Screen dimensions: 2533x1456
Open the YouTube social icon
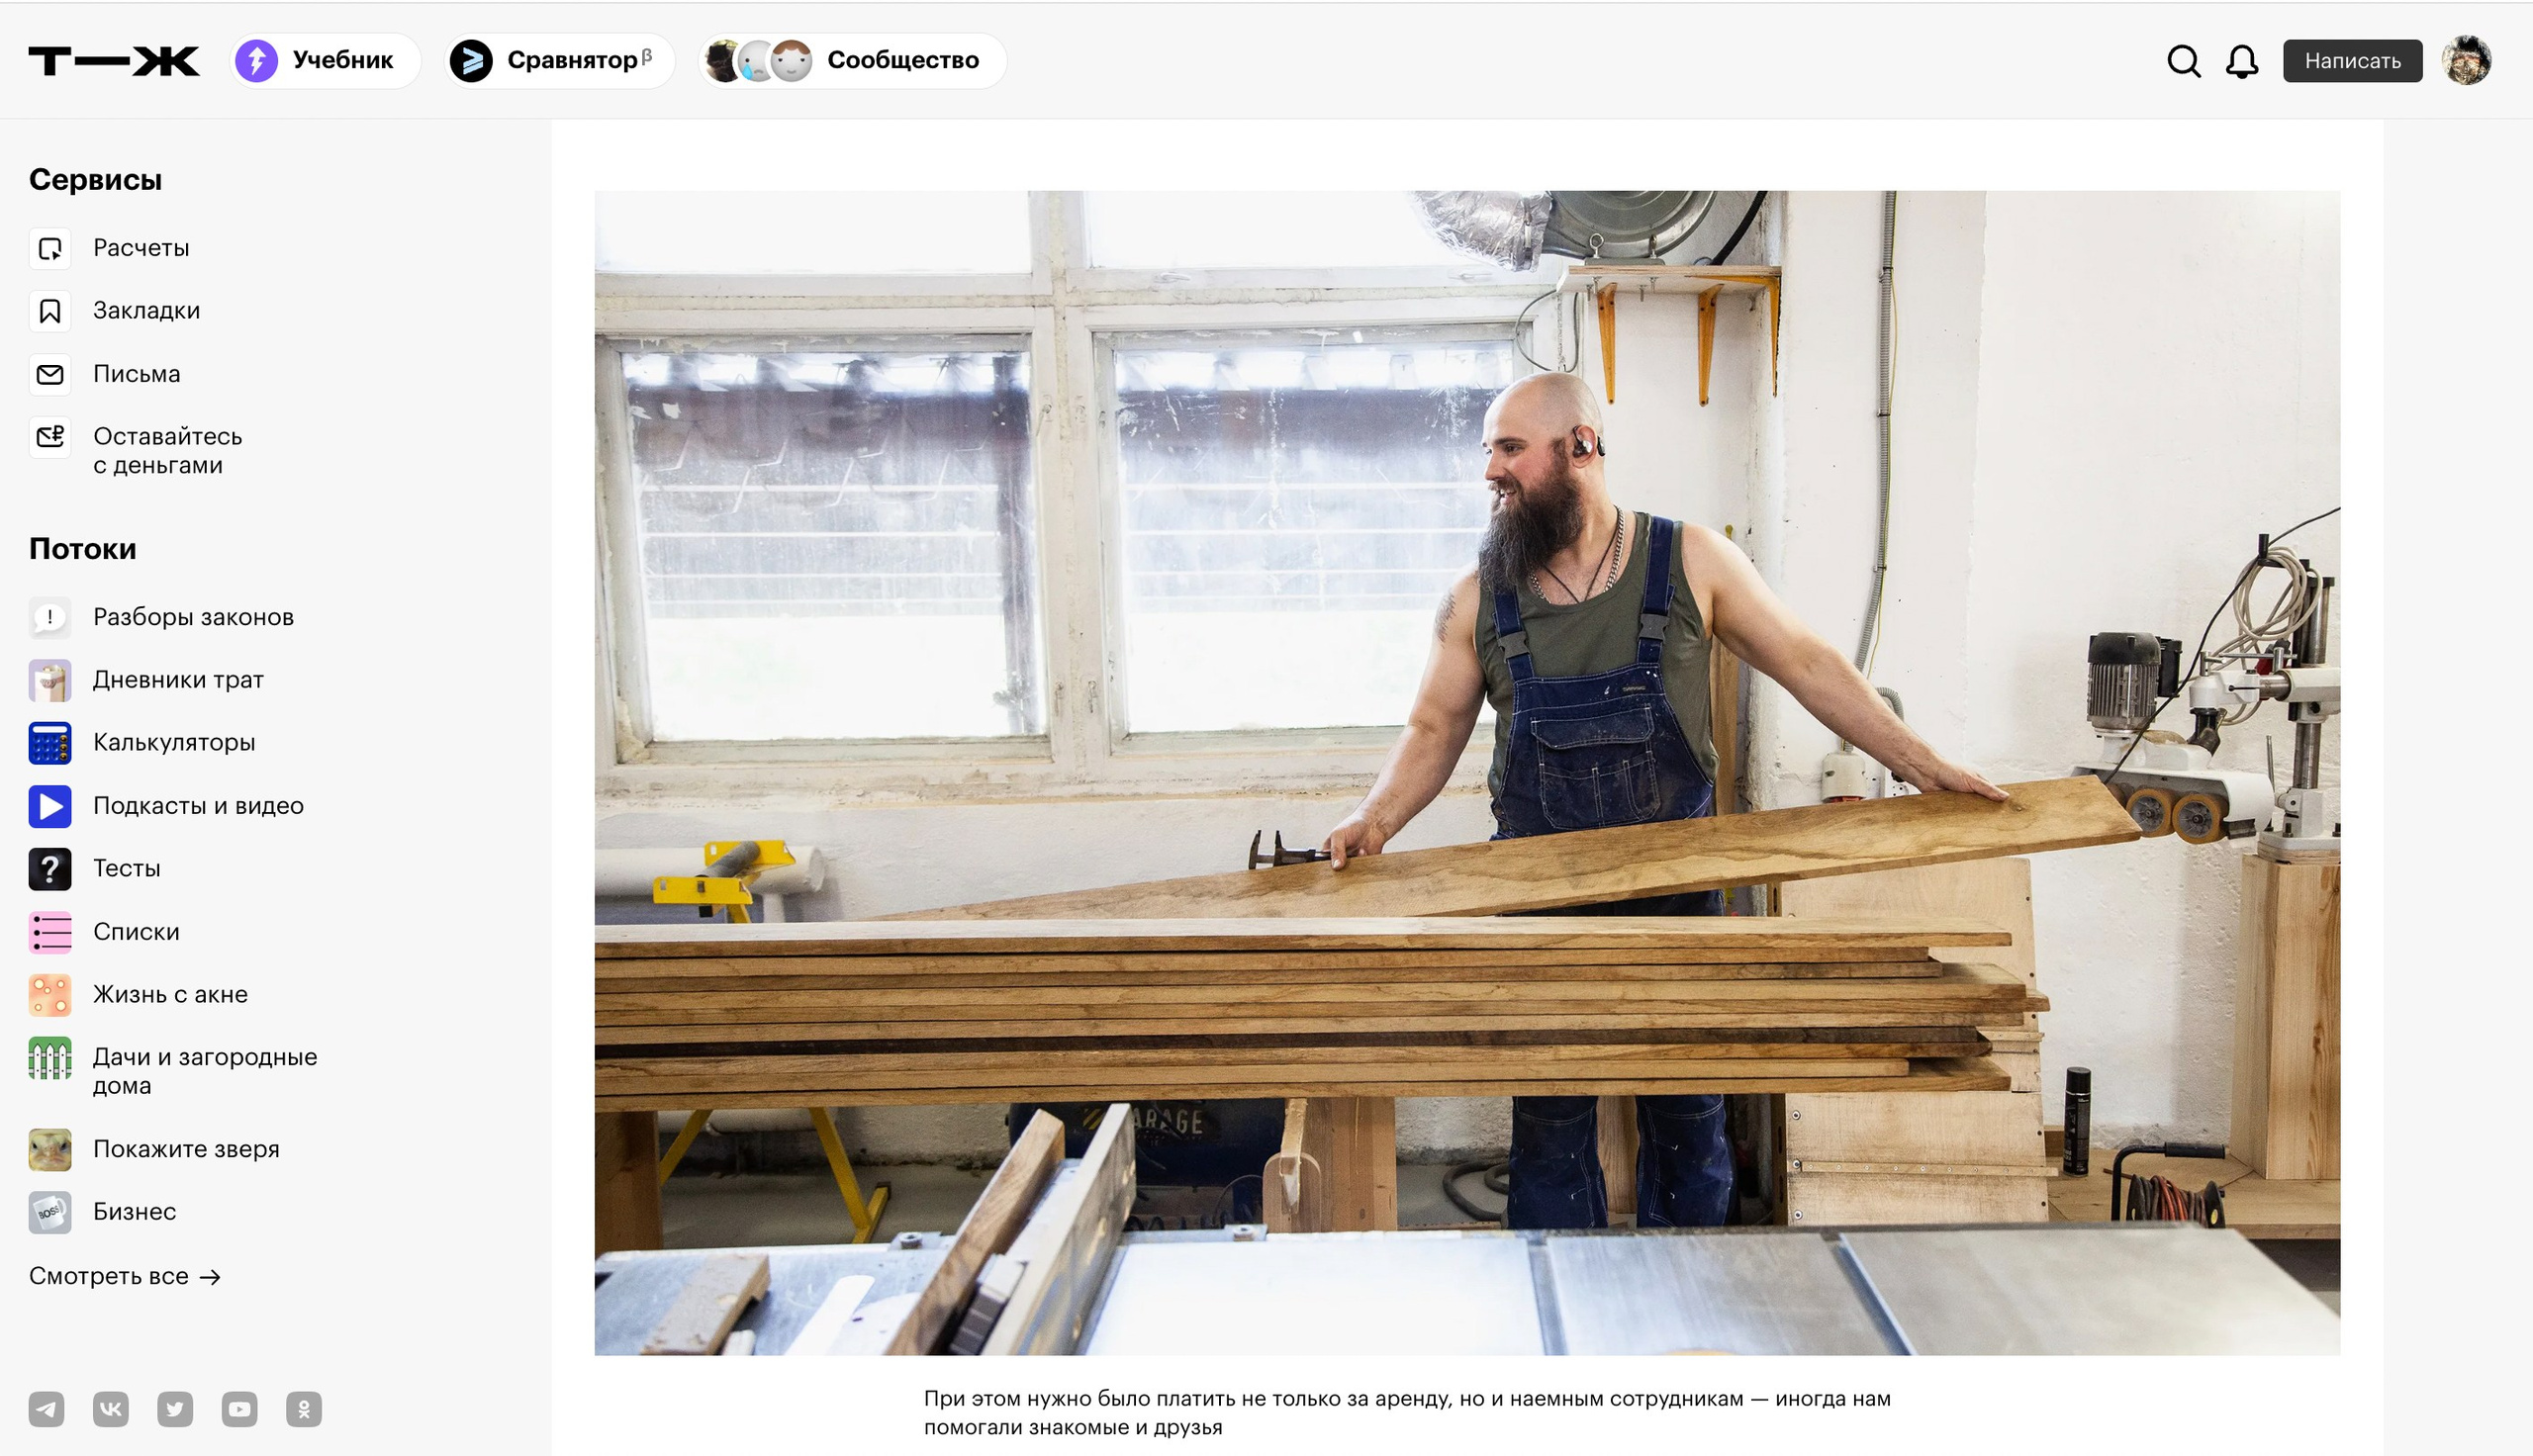pos(239,1409)
